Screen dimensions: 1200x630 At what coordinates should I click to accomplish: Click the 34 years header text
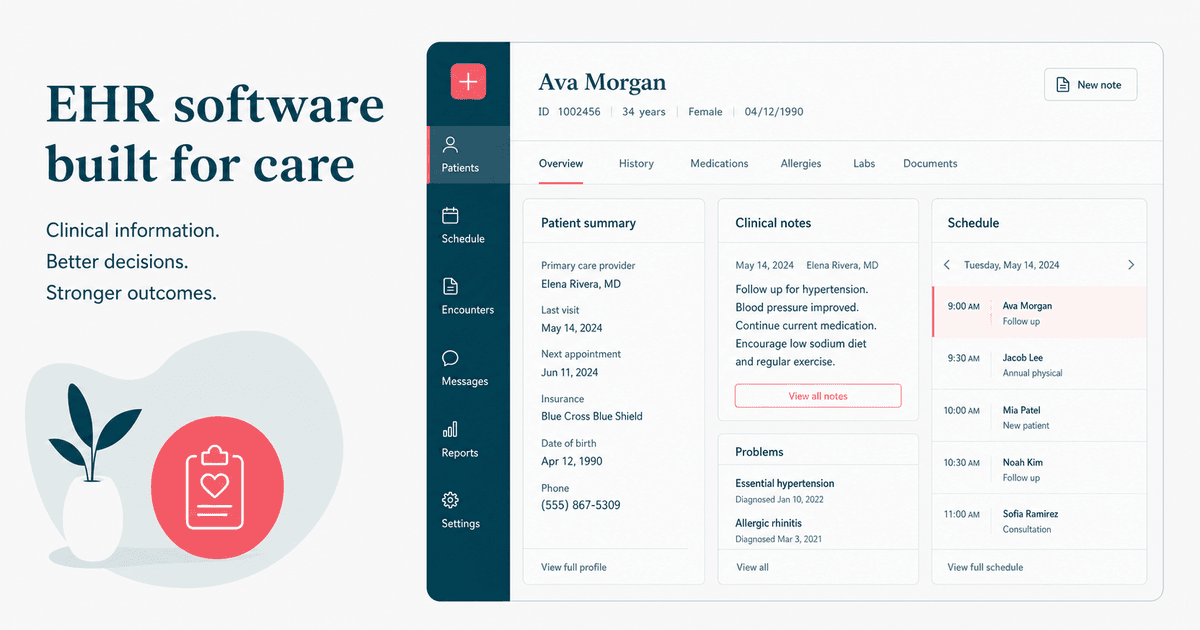[644, 112]
